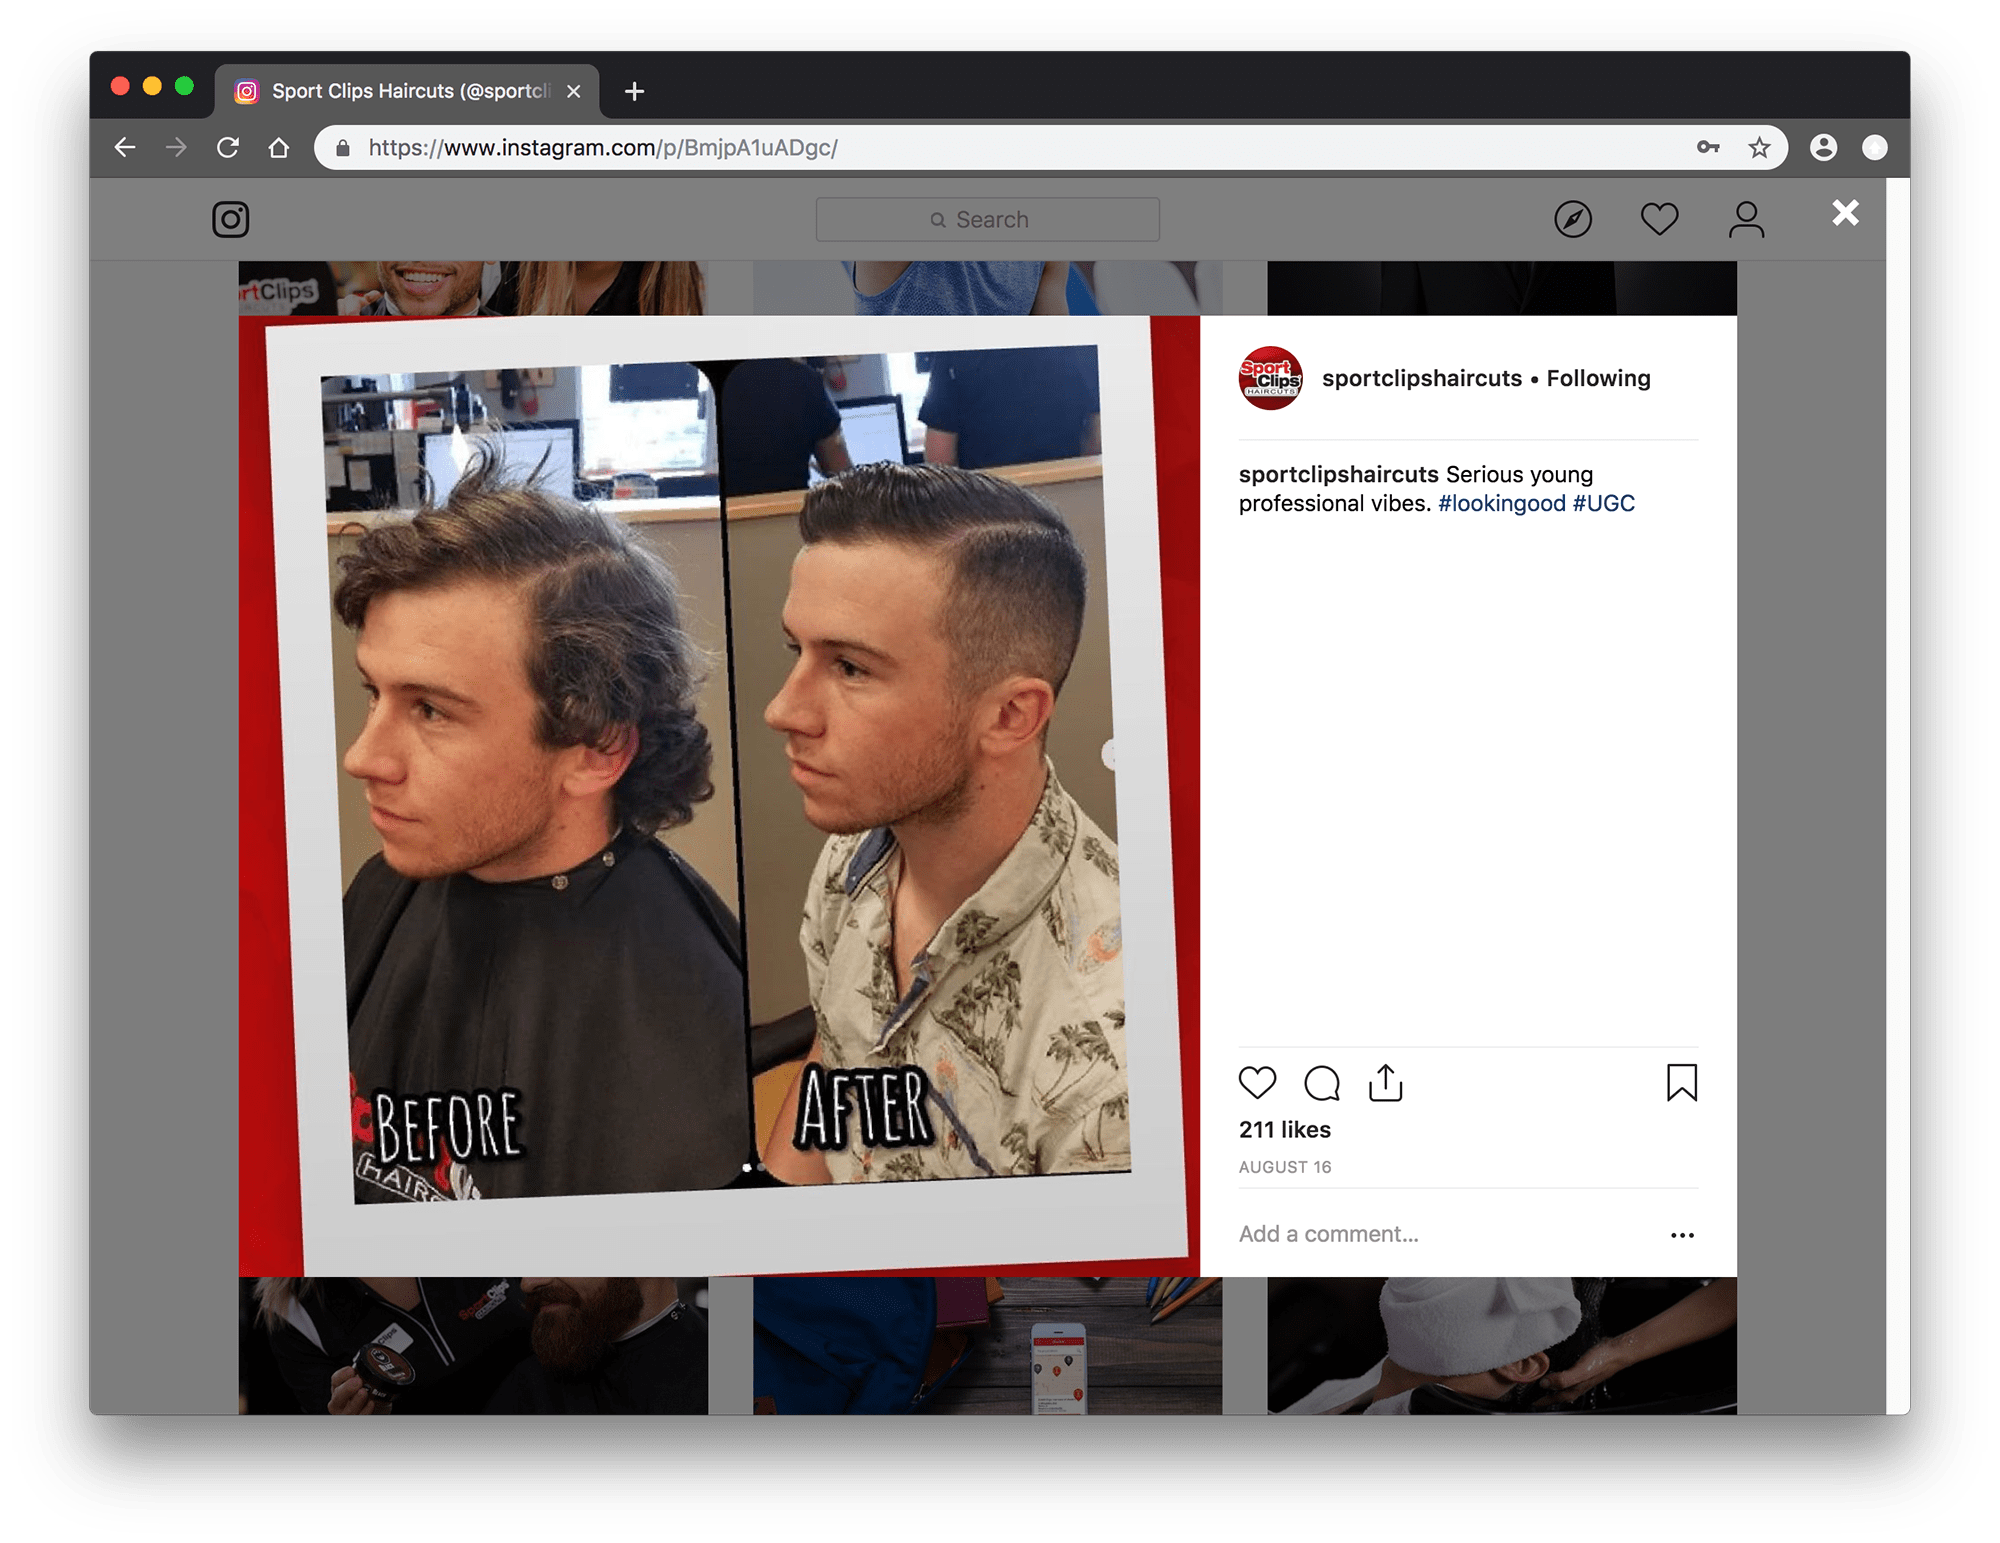Click the before and after haircut photo

(719, 796)
